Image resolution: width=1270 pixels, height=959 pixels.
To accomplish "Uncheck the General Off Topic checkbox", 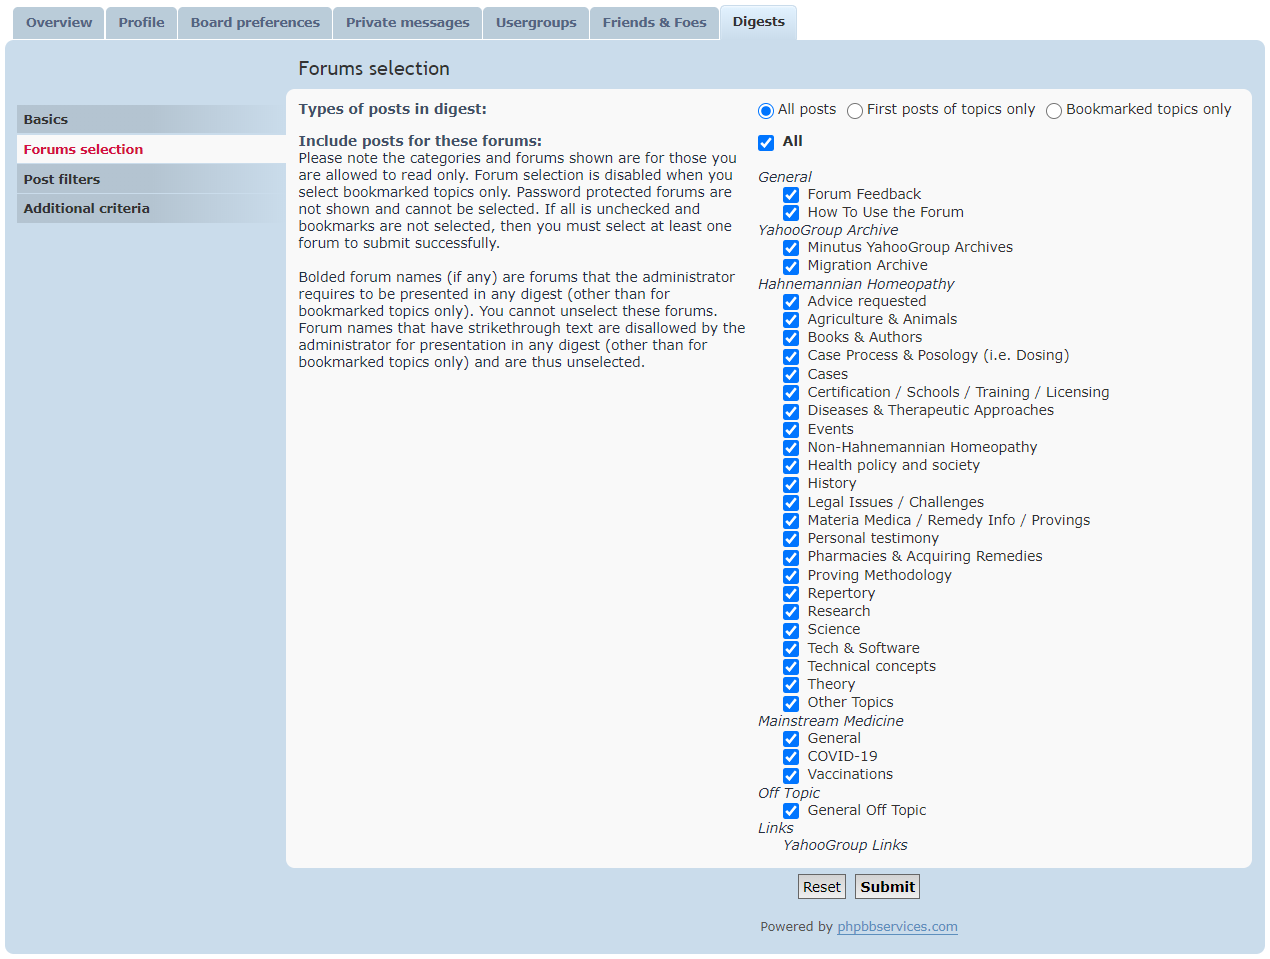I will pyautogui.click(x=791, y=811).
